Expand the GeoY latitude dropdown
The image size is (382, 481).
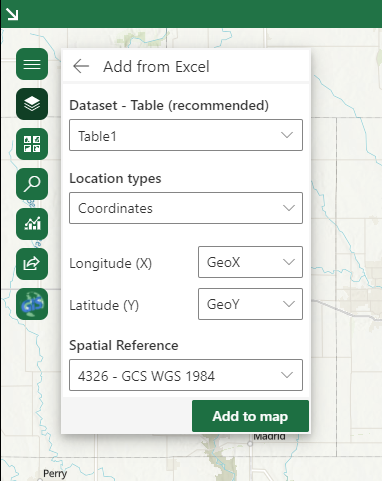250,304
